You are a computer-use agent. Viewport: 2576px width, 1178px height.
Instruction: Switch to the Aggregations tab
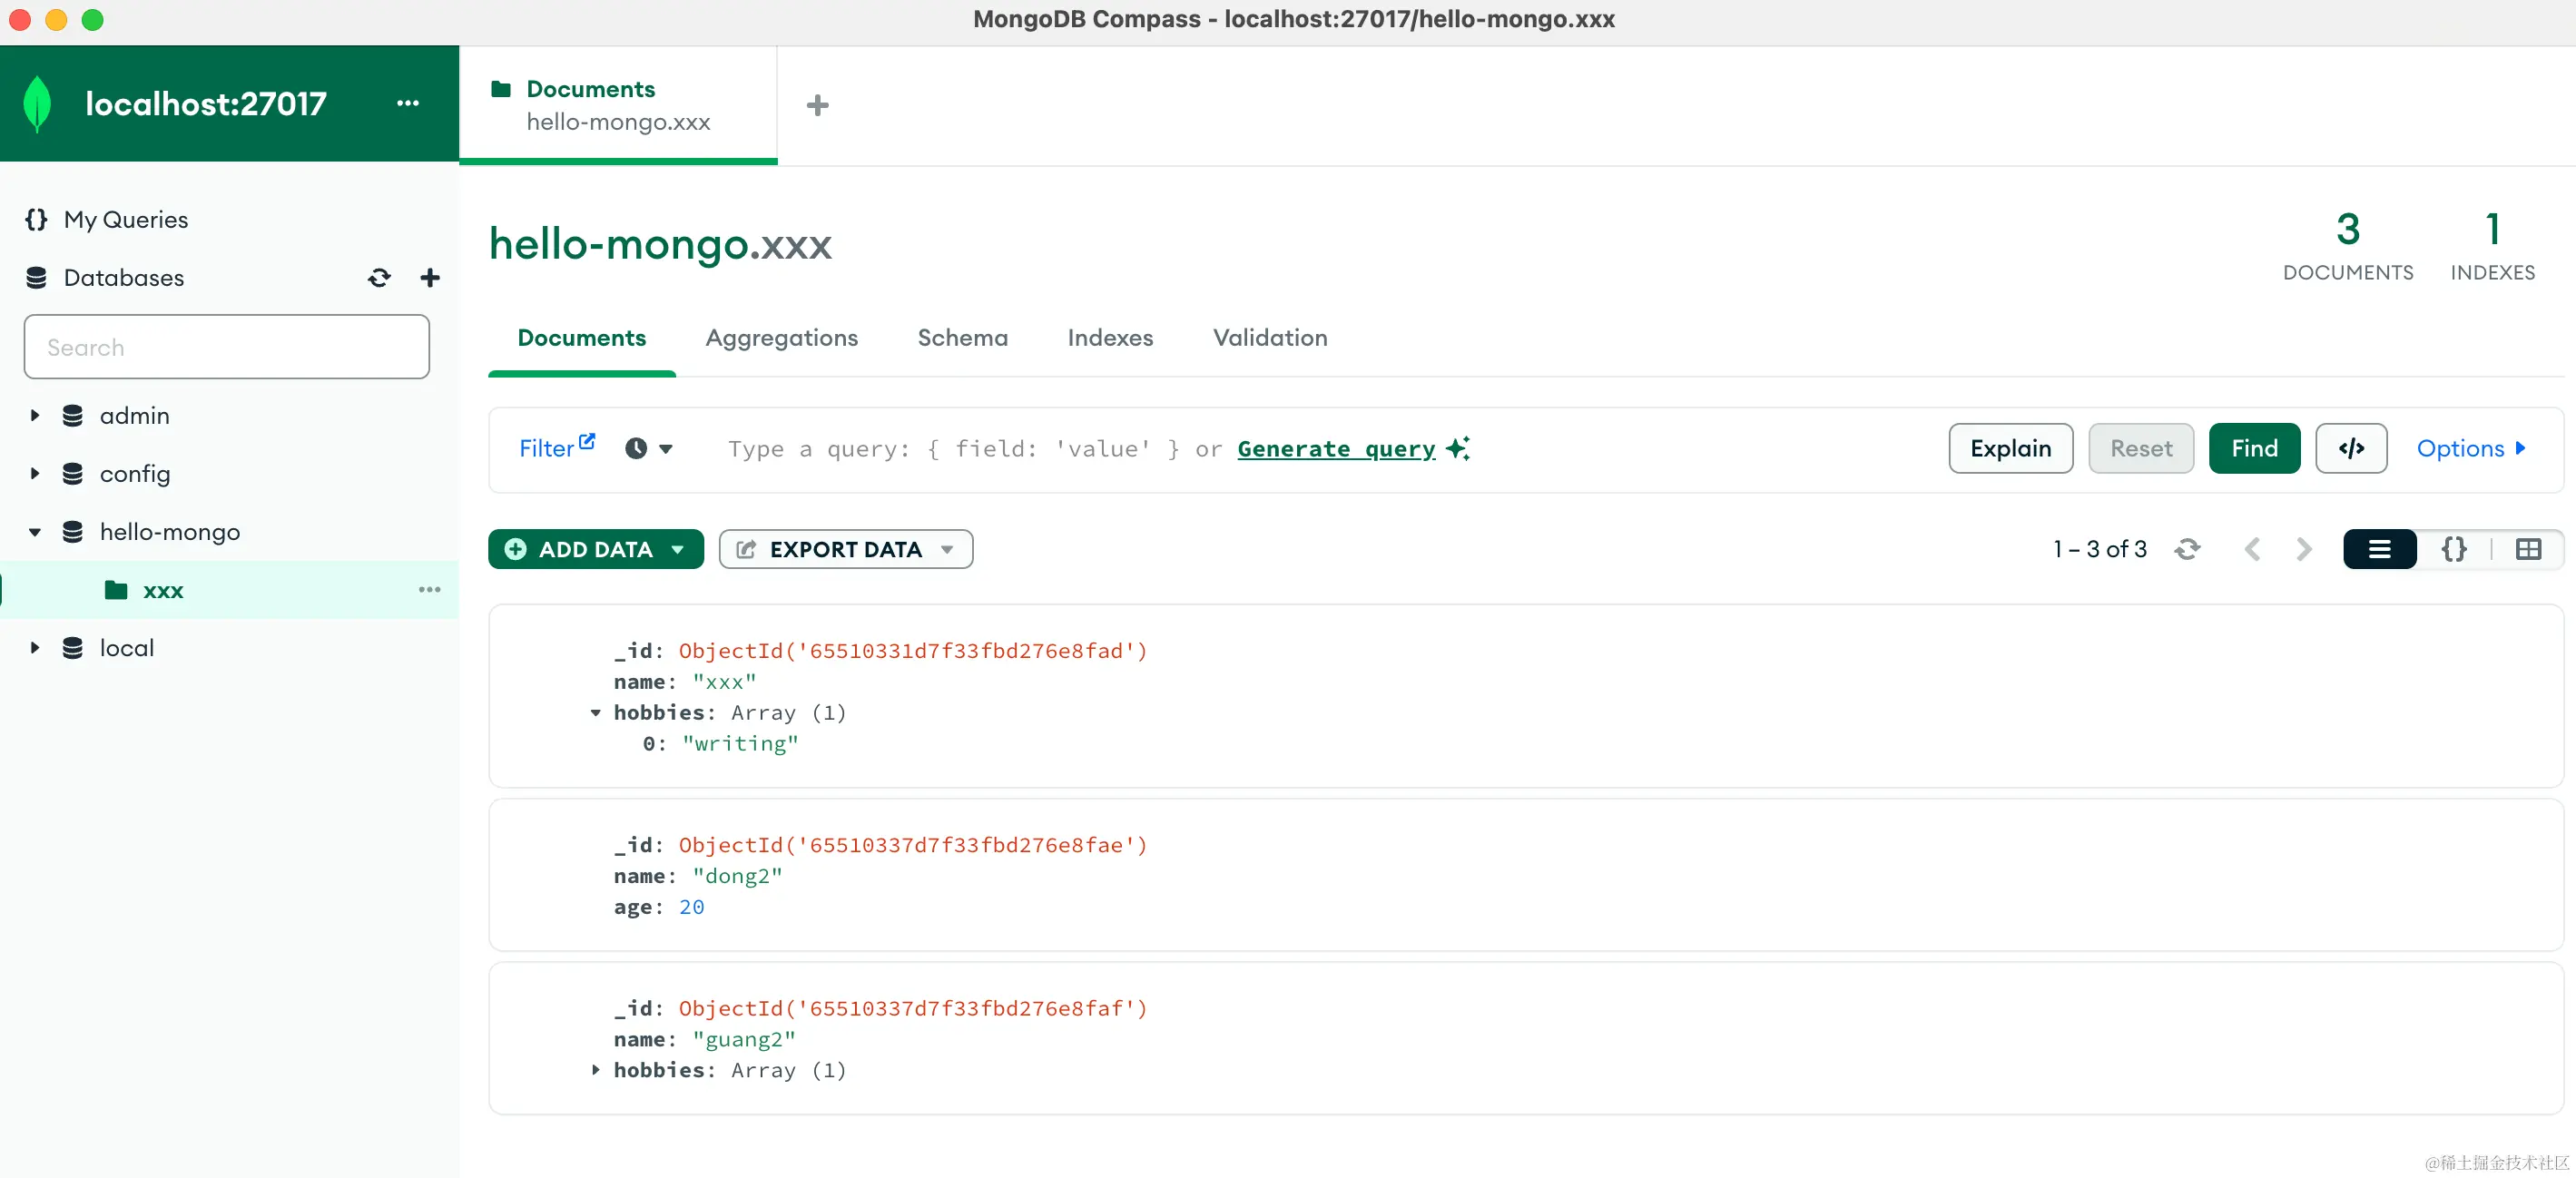[x=781, y=338]
